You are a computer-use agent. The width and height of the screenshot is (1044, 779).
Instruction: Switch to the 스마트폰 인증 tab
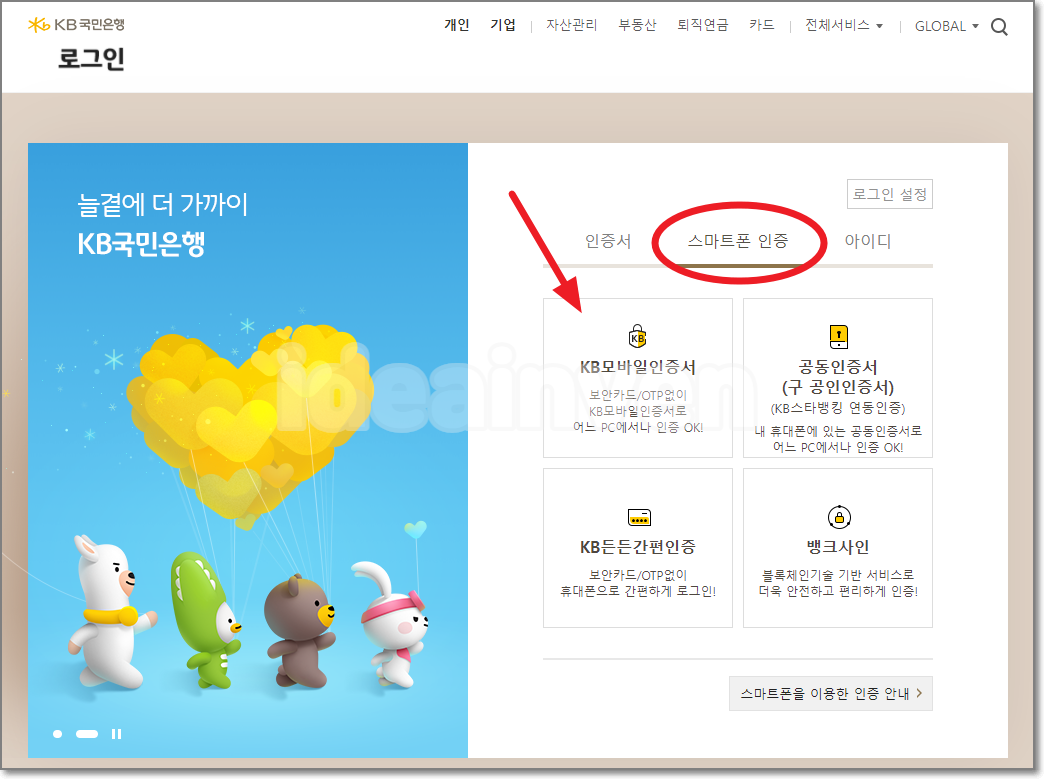(738, 241)
